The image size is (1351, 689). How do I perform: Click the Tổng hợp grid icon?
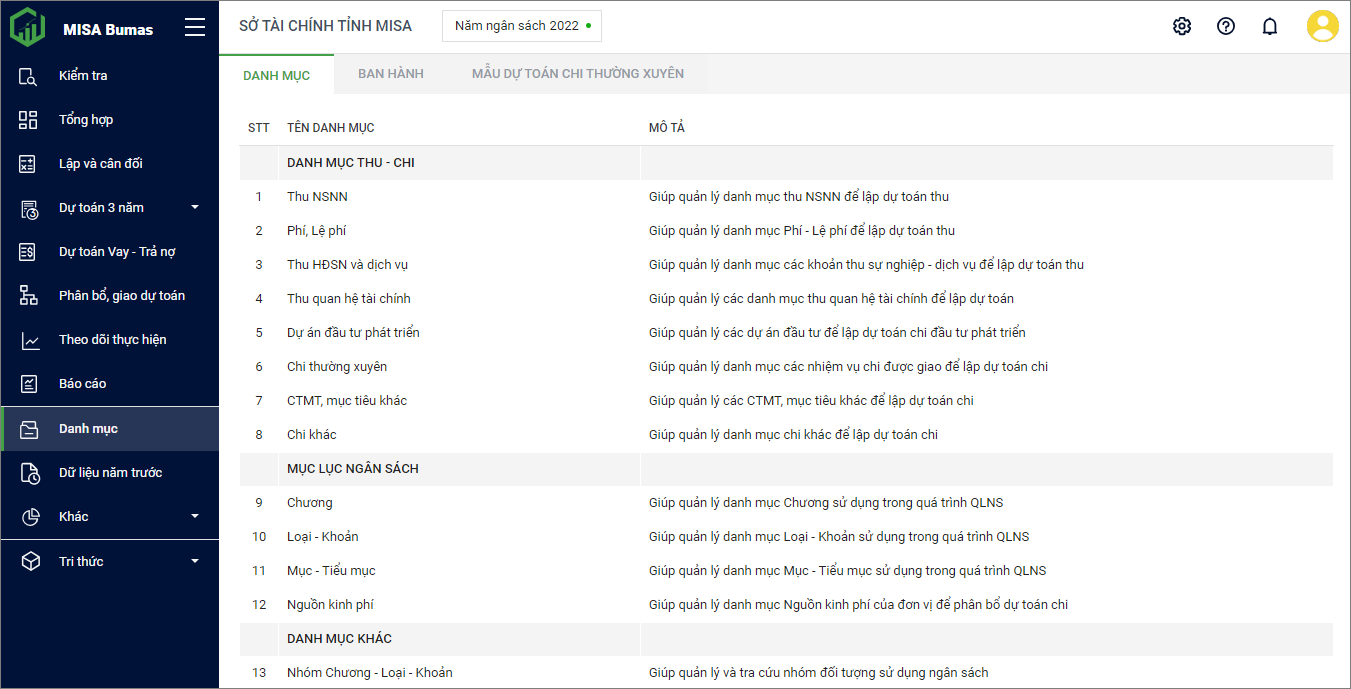pyautogui.click(x=29, y=120)
